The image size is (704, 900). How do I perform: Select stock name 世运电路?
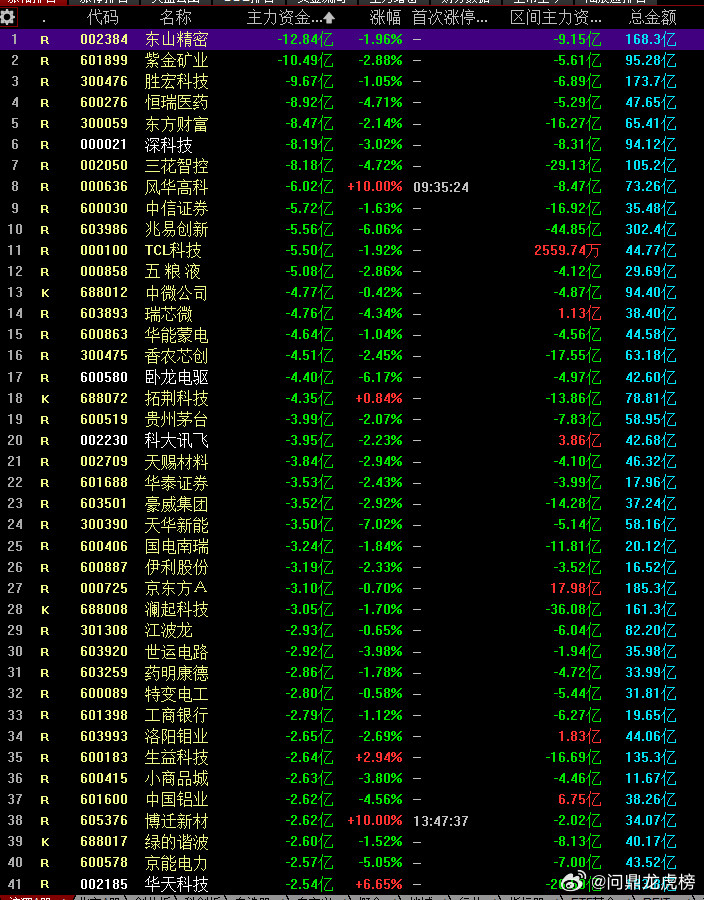click(176, 652)
